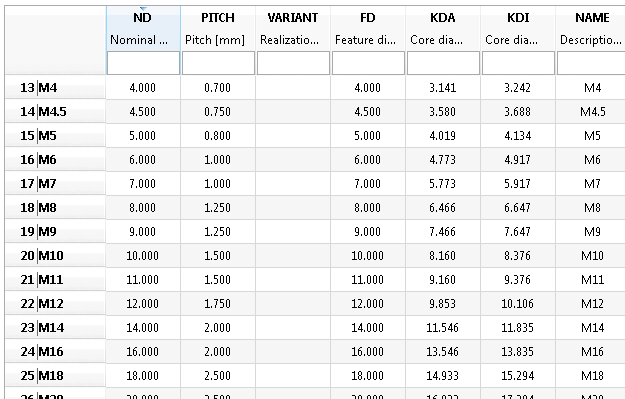Click pitch cell 0.700
Viewport: 625px width, 399px height.
click(218, 88)
